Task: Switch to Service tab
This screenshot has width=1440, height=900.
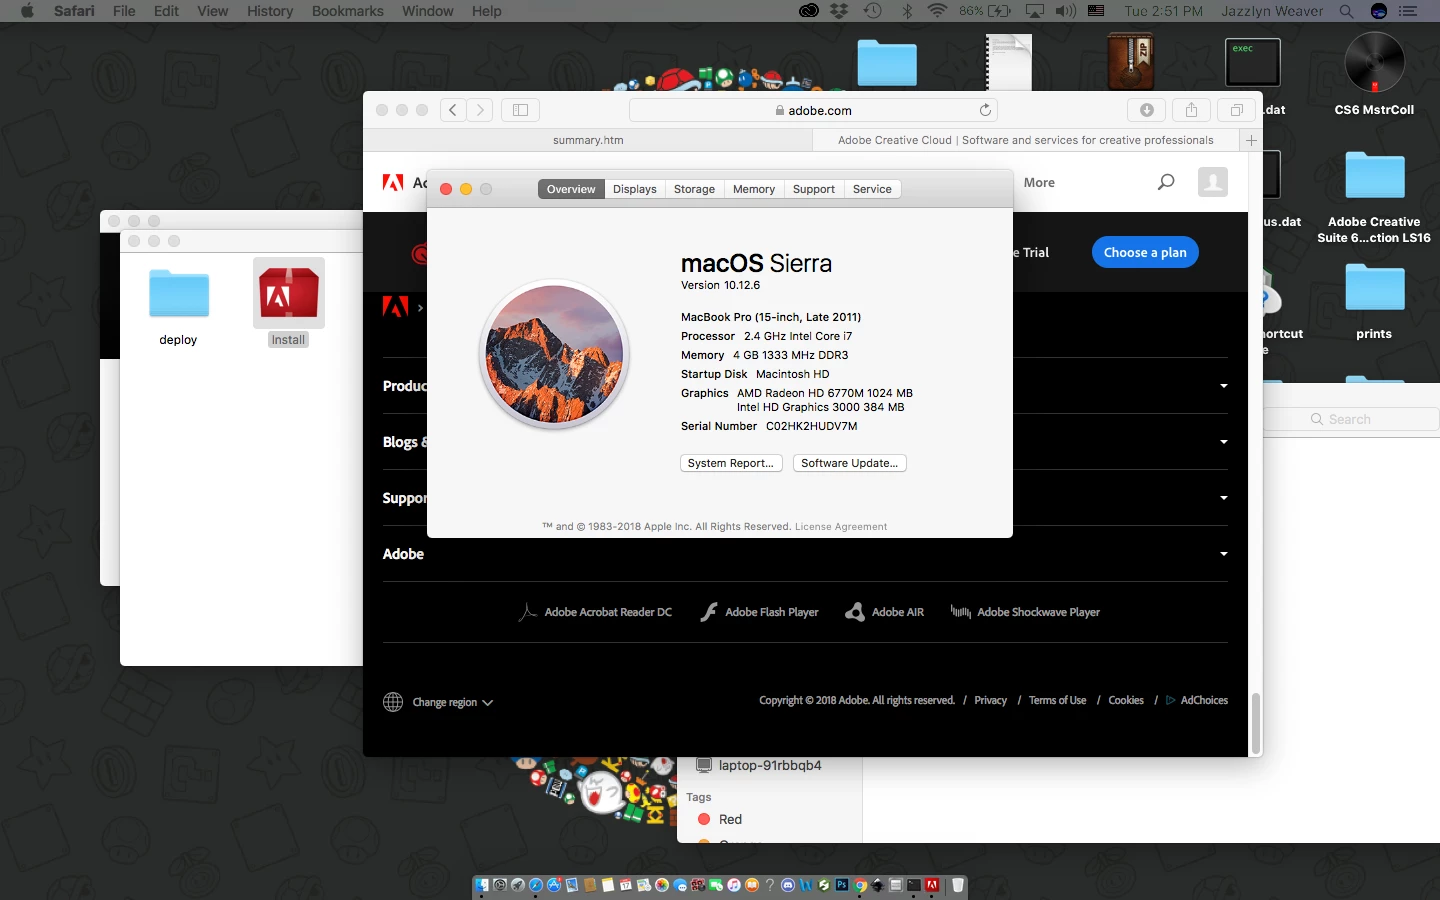Action: (x=872, y=189)
